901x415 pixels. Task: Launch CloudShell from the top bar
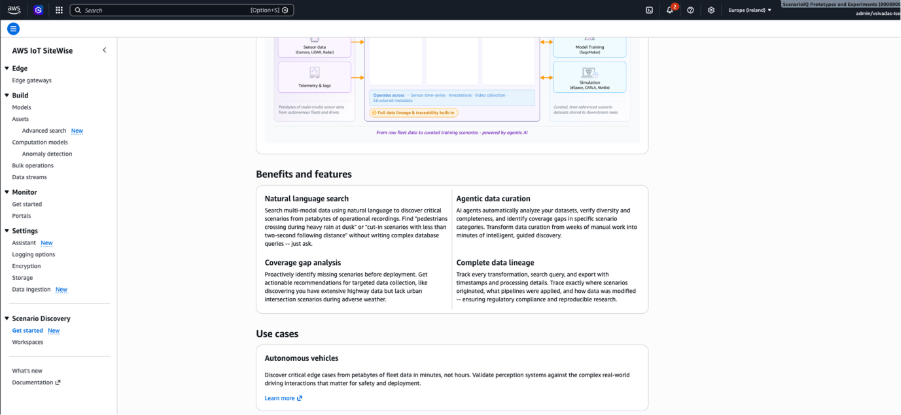649,10
